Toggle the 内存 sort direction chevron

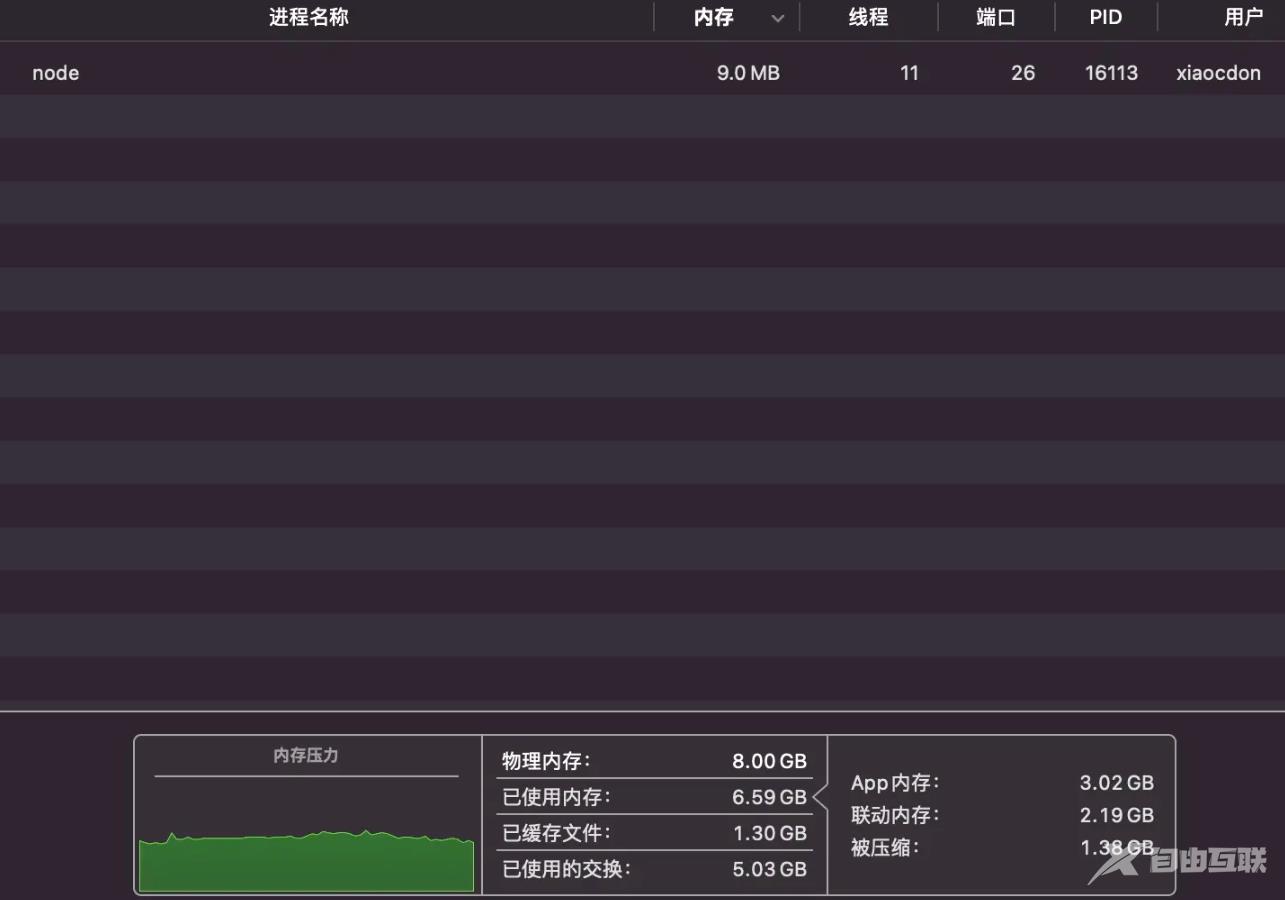coord(778,18)
